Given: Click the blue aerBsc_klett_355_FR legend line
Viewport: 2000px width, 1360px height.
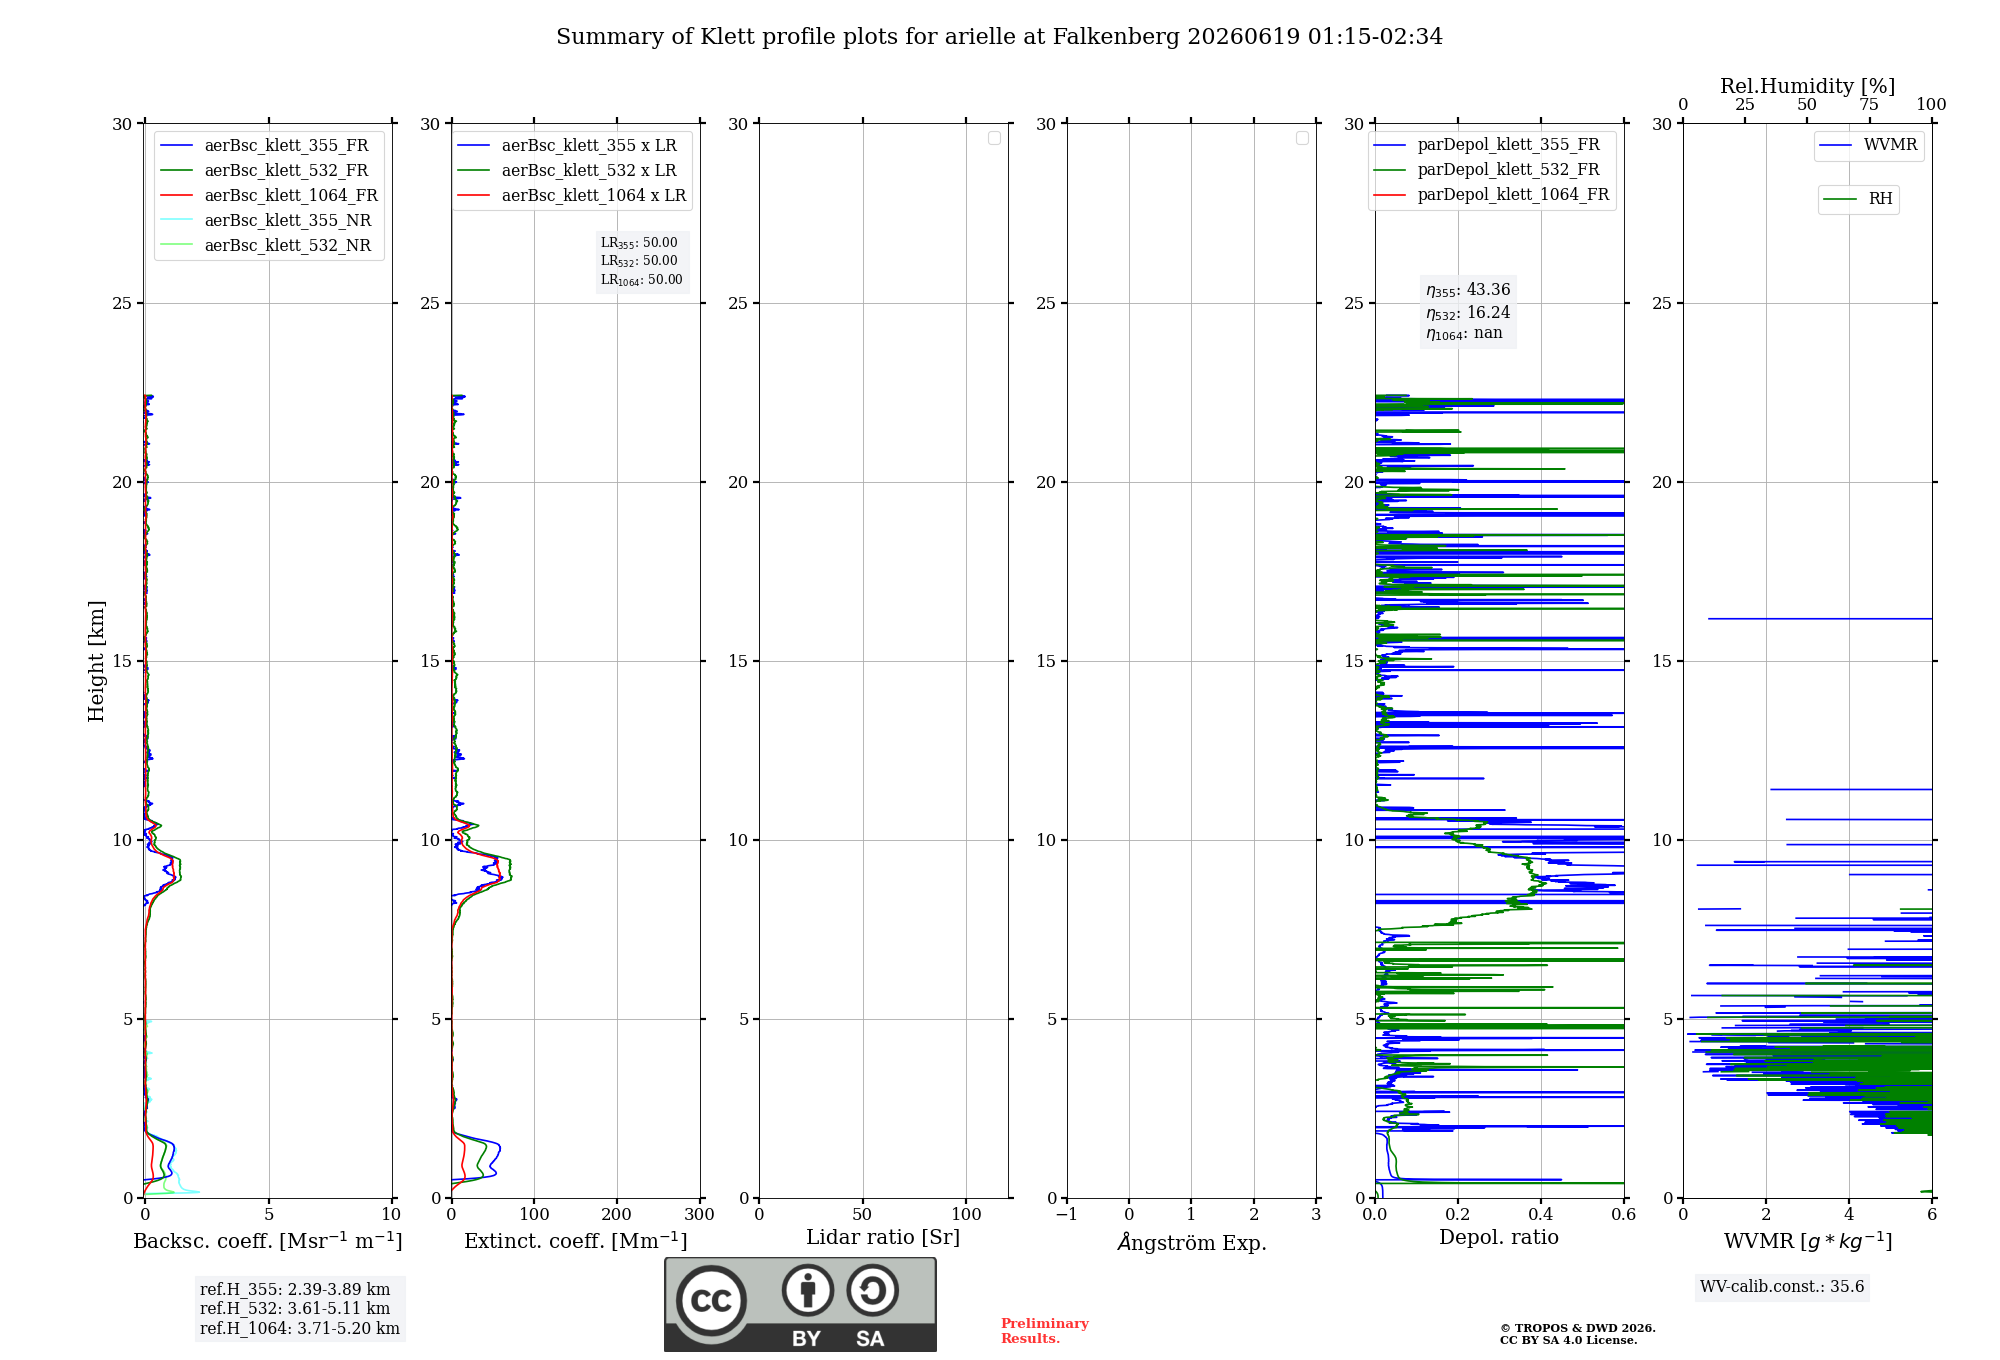Looking at the screenshot, I should (177, 146).
